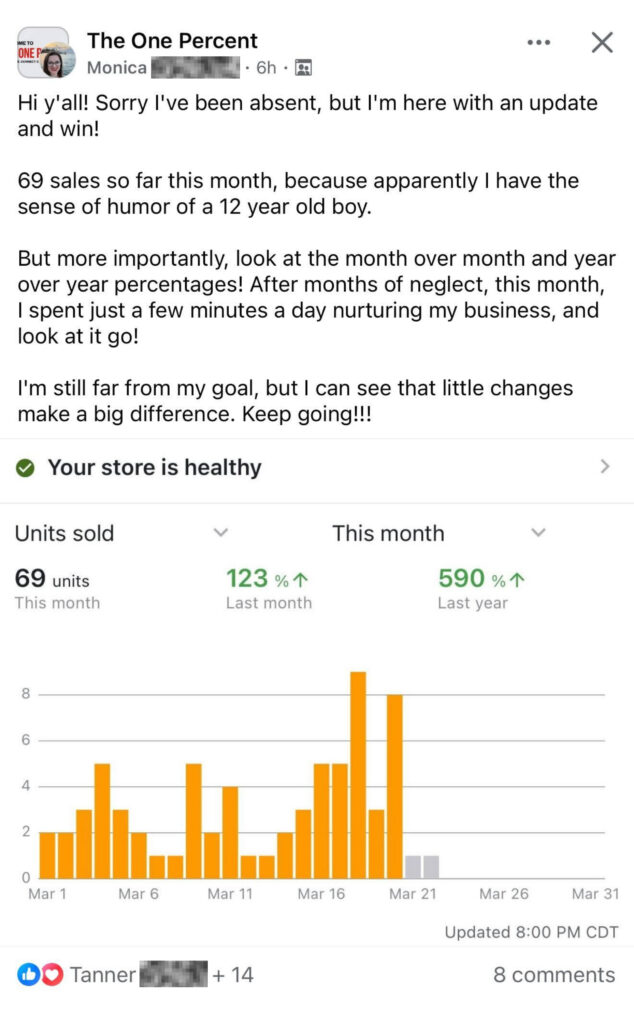Click the blue Like reaction icon
634x1024 pixels.
coord(27,974)
